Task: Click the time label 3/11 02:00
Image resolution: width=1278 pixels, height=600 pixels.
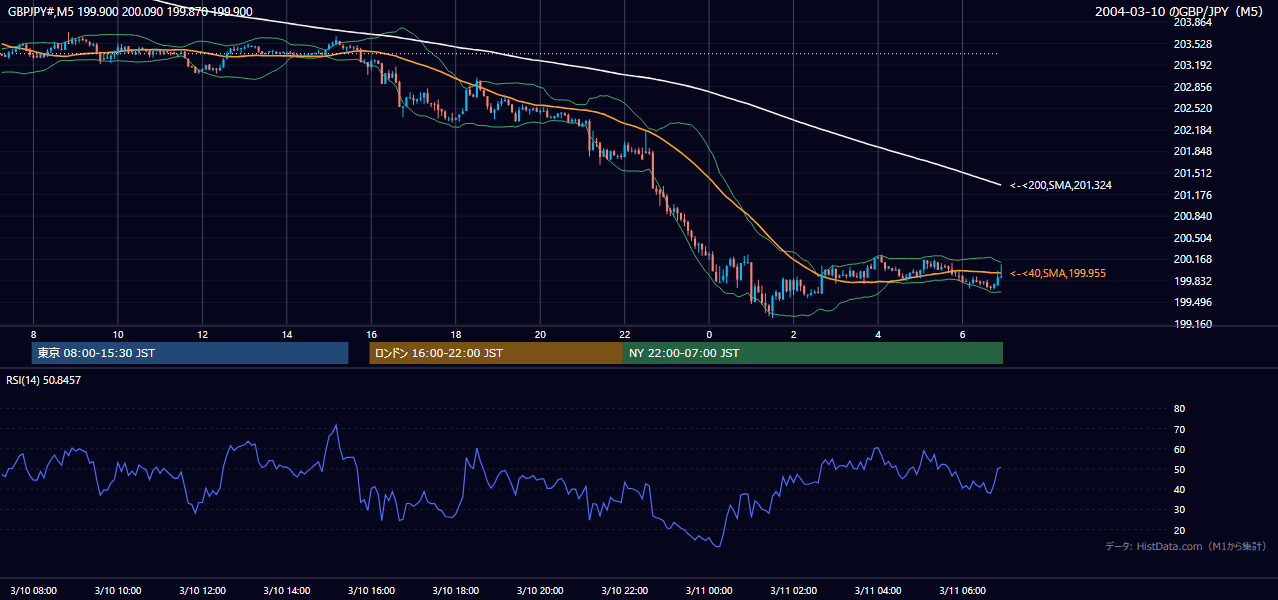Action: coord(794,590)
